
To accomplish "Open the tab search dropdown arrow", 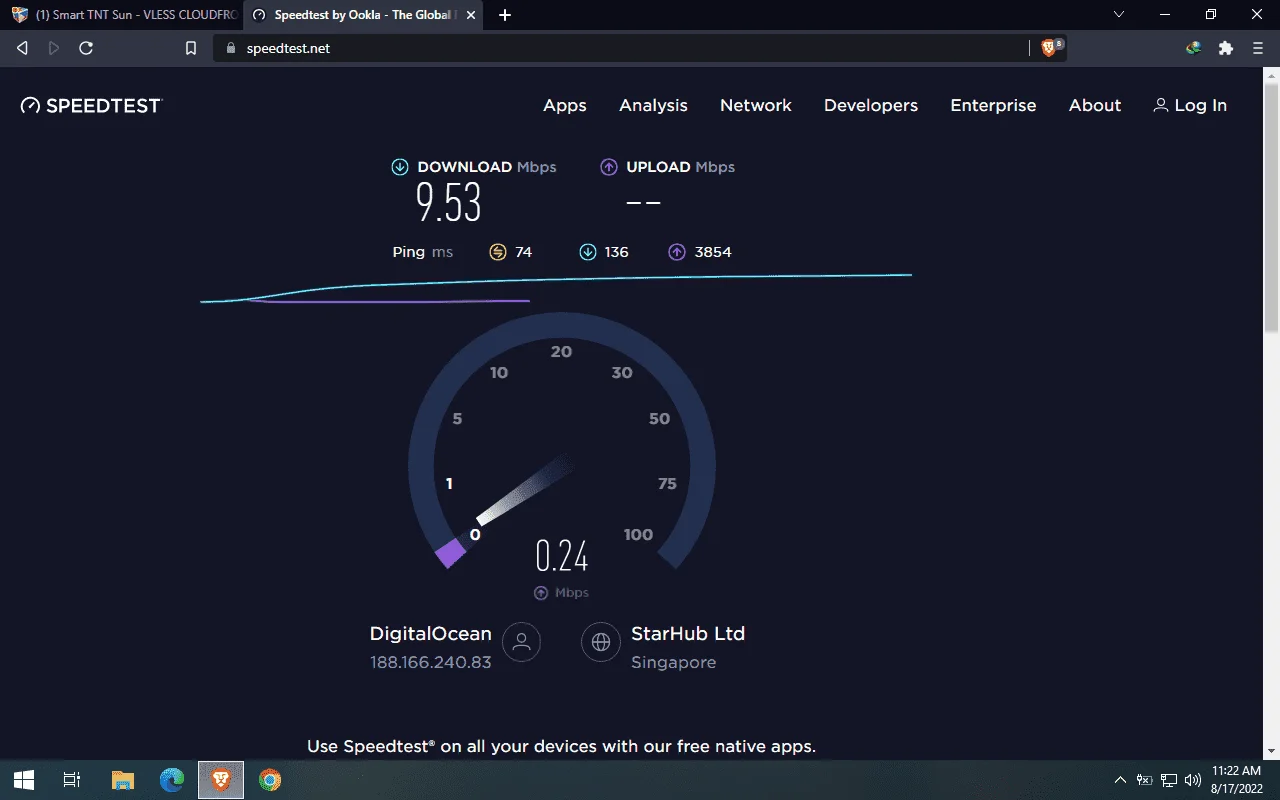I will click(1118, 15).
